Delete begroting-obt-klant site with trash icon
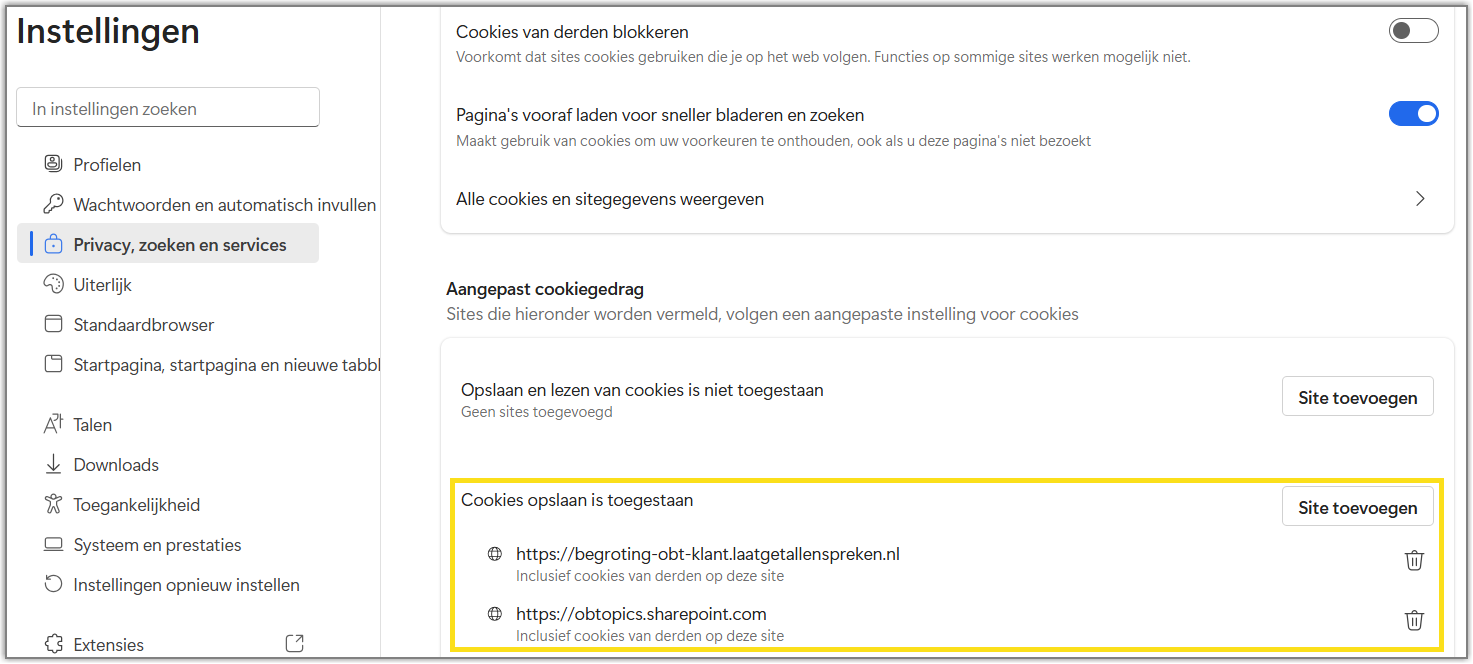 point(1414,561)
